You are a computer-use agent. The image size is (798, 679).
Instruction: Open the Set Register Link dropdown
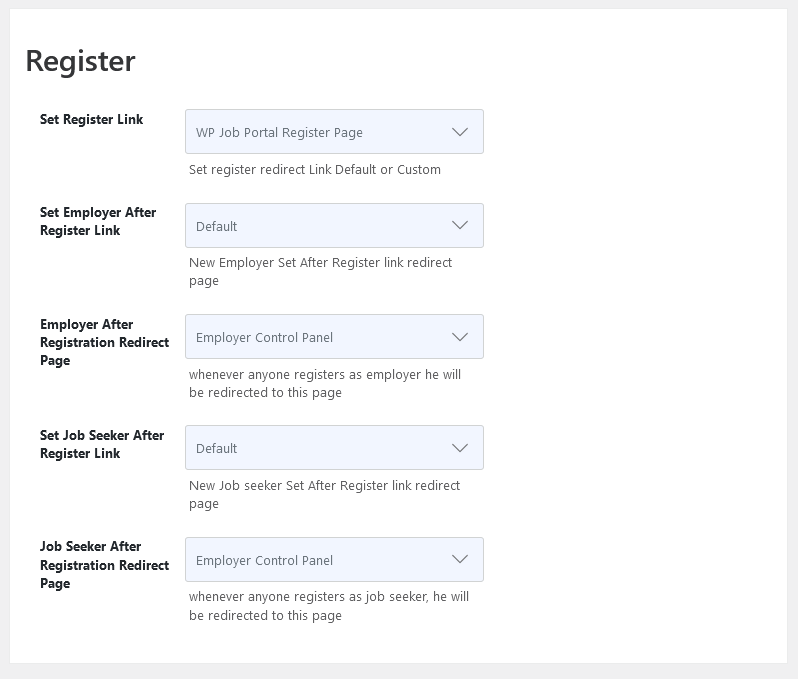tap(334, 131)
